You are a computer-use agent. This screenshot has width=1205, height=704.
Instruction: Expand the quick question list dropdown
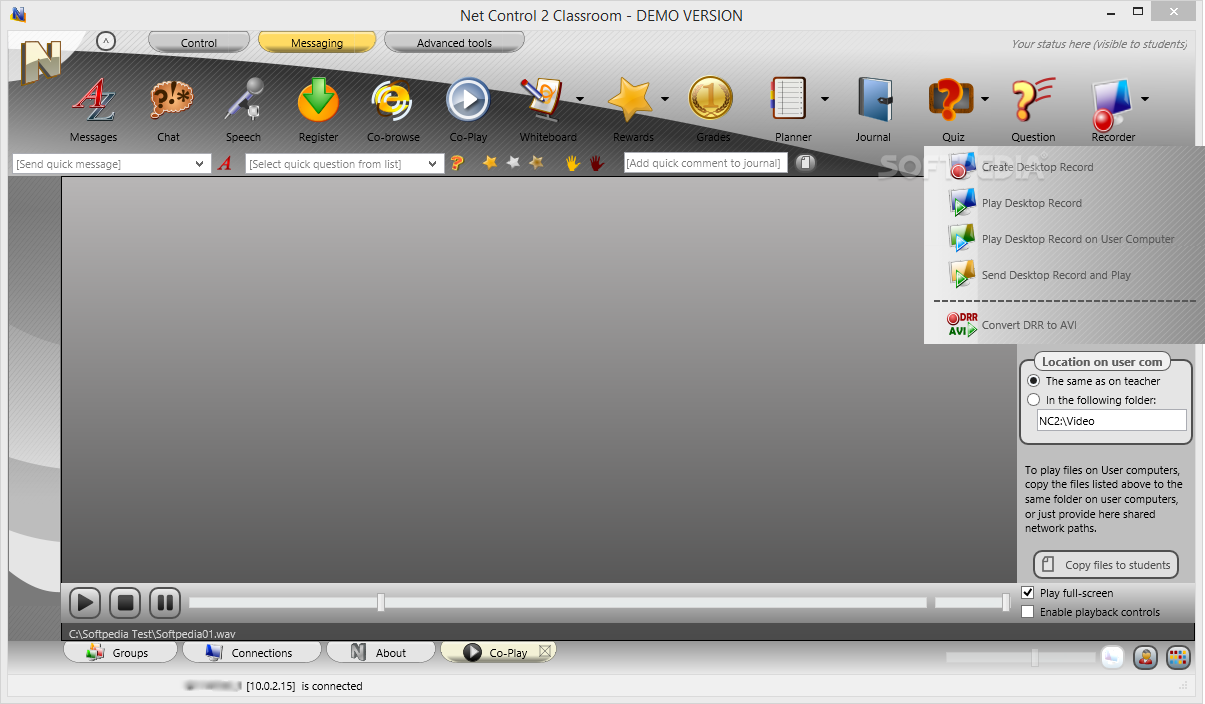pos(433,164)
